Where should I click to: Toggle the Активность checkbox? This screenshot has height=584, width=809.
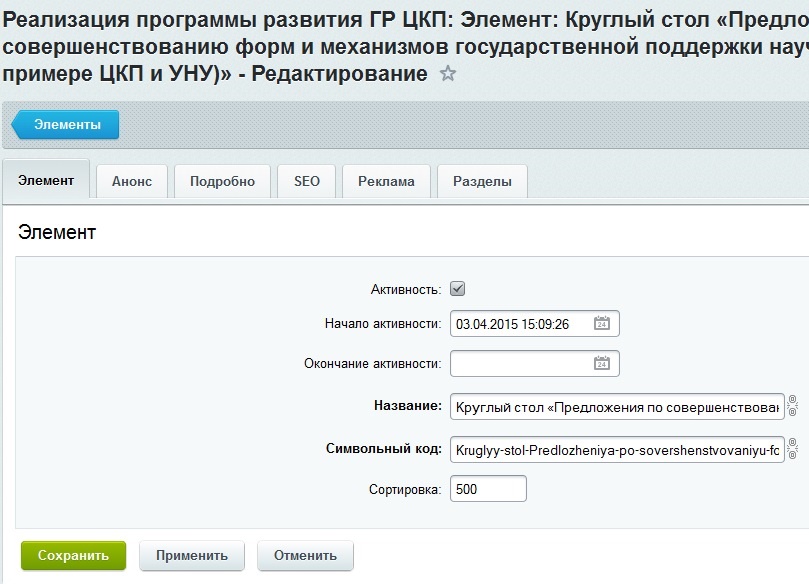coord(457,288)
